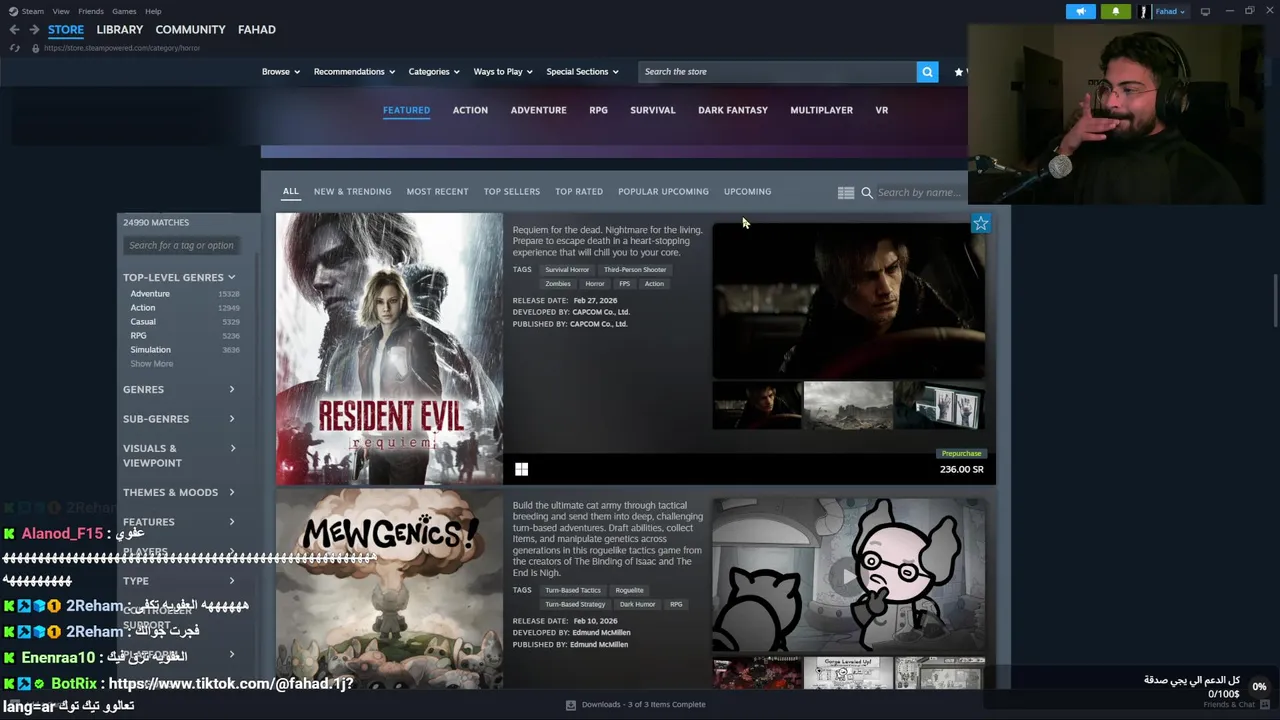Filter by the Adventure genre
Image resolution: width=1280 pixels, height=720 pixels.
150,294
